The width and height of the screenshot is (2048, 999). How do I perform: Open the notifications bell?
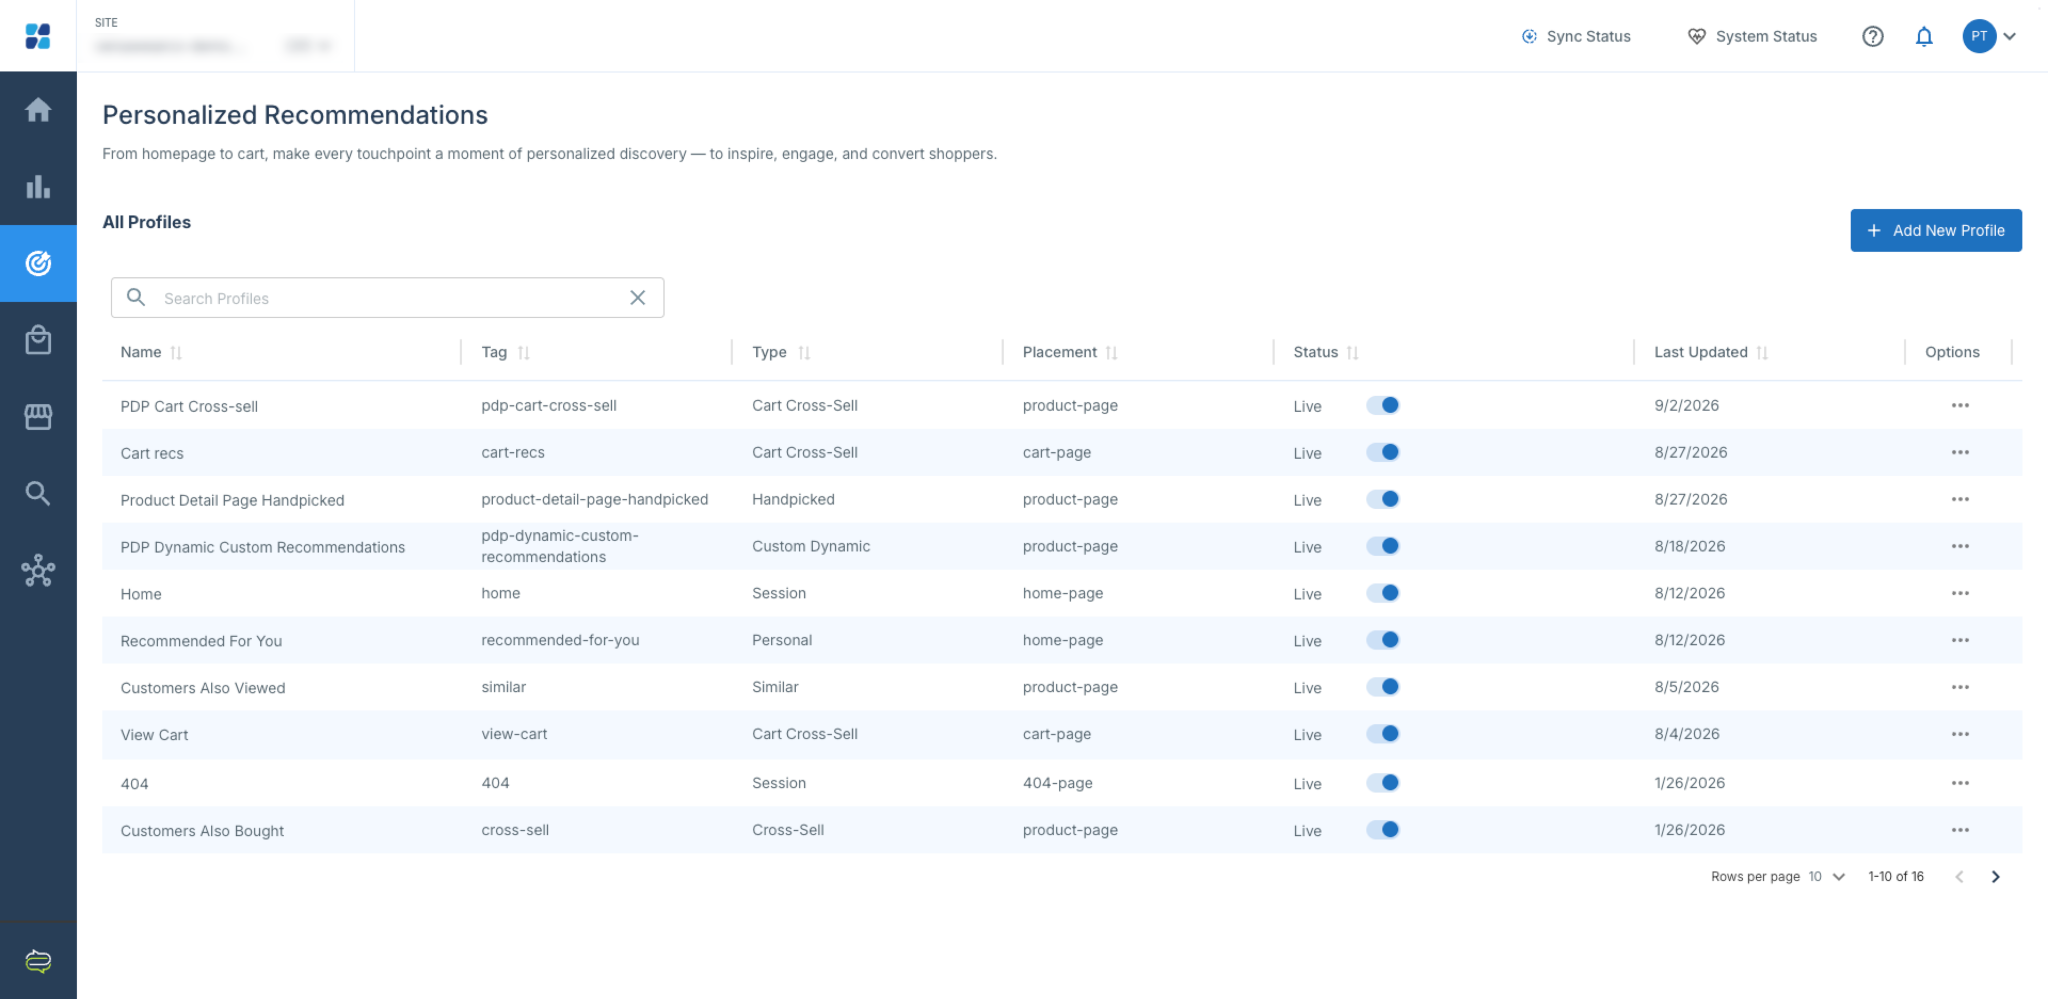coord(1924,37)
